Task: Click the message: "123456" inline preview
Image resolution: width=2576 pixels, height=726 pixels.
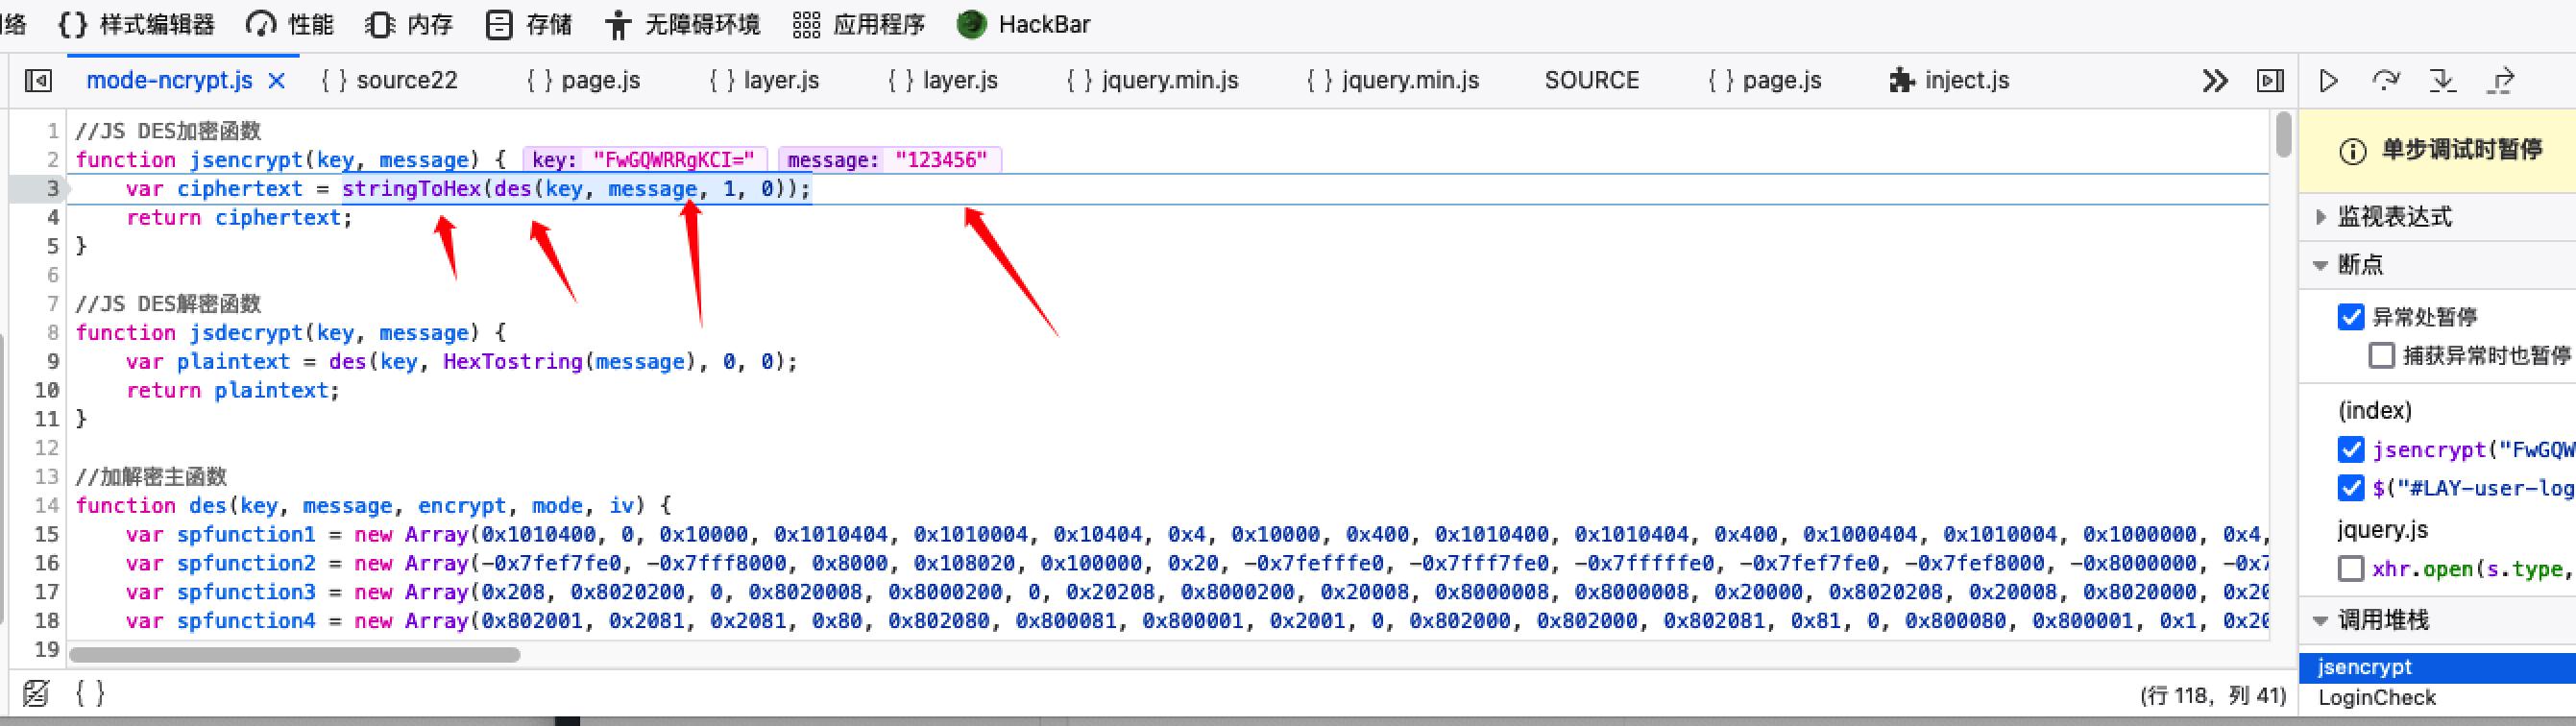Action: point(888,160)
